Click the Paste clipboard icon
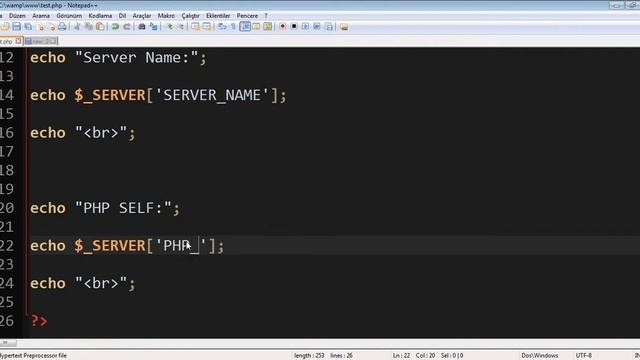This screenshot has height=360, width=640. (100, 27)
